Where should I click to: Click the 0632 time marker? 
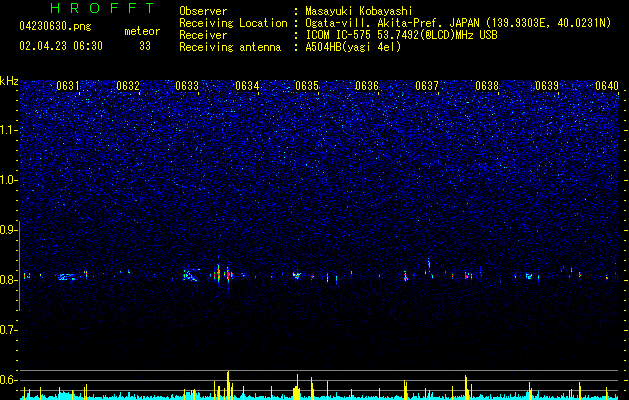coord(128,86)
